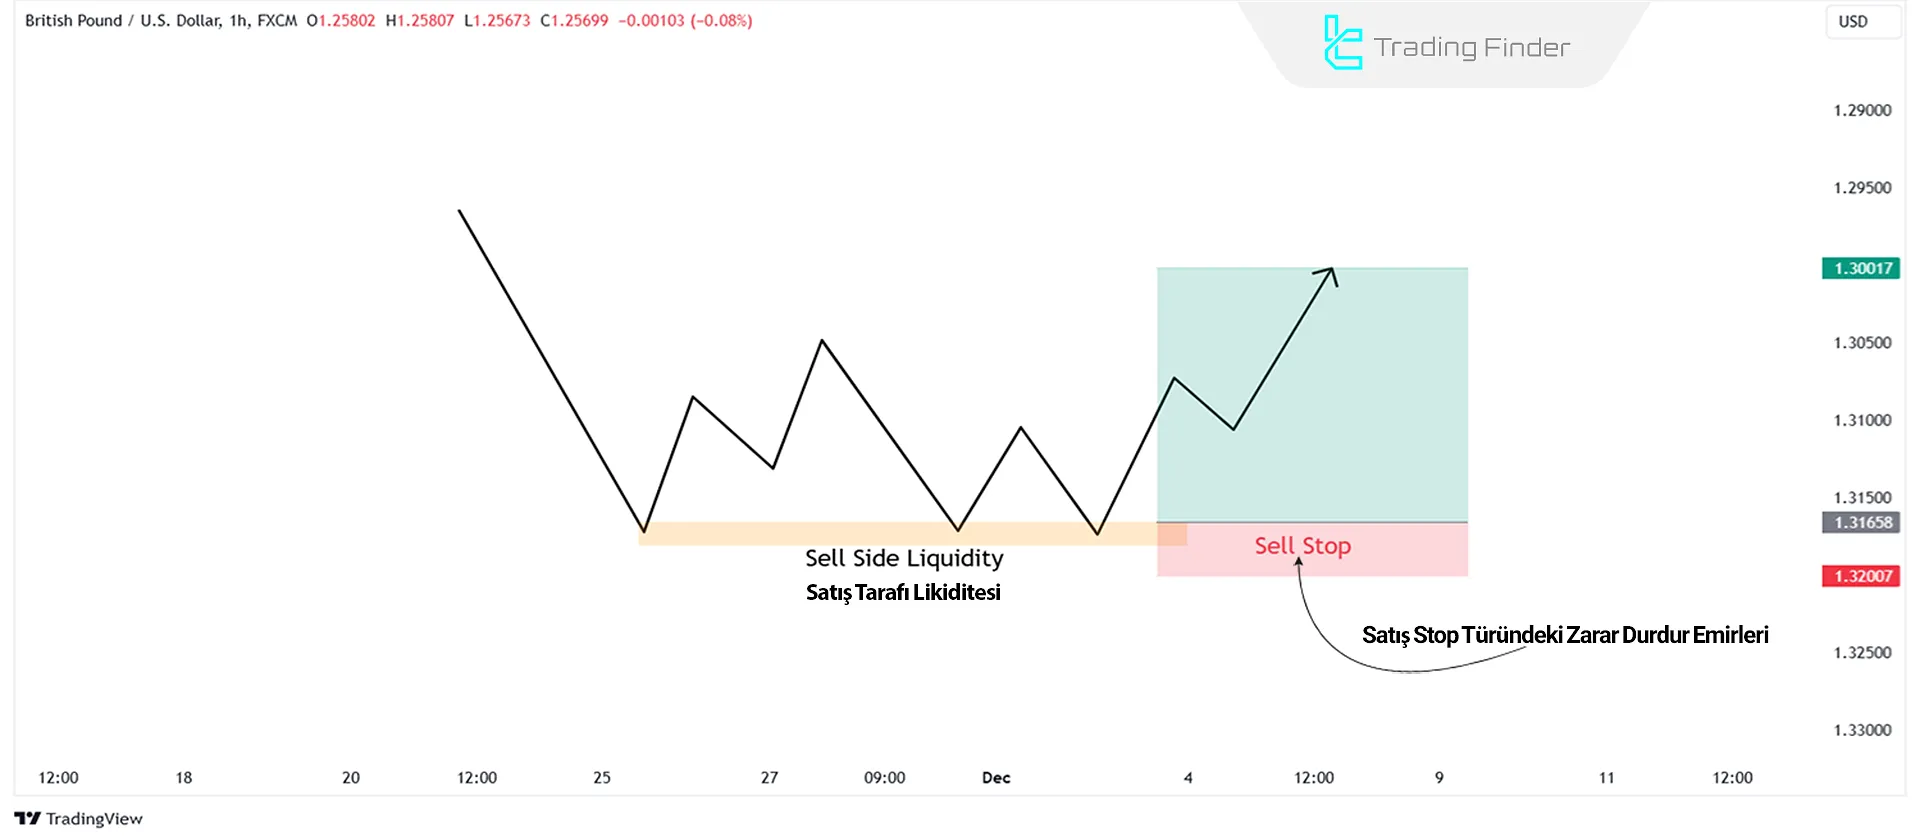Click the Trading Finder logo icon
The image size is (1920, 840).
(x=1342, y=43)
